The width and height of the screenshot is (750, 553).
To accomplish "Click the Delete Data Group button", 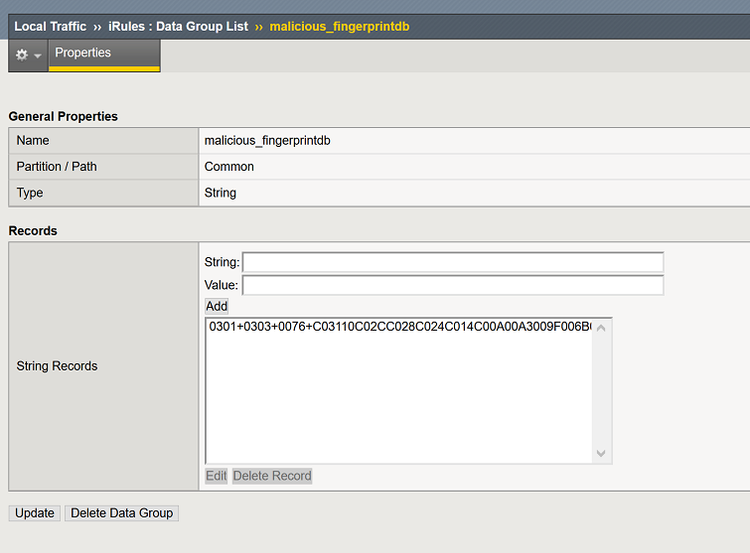I will pos(121,513).
